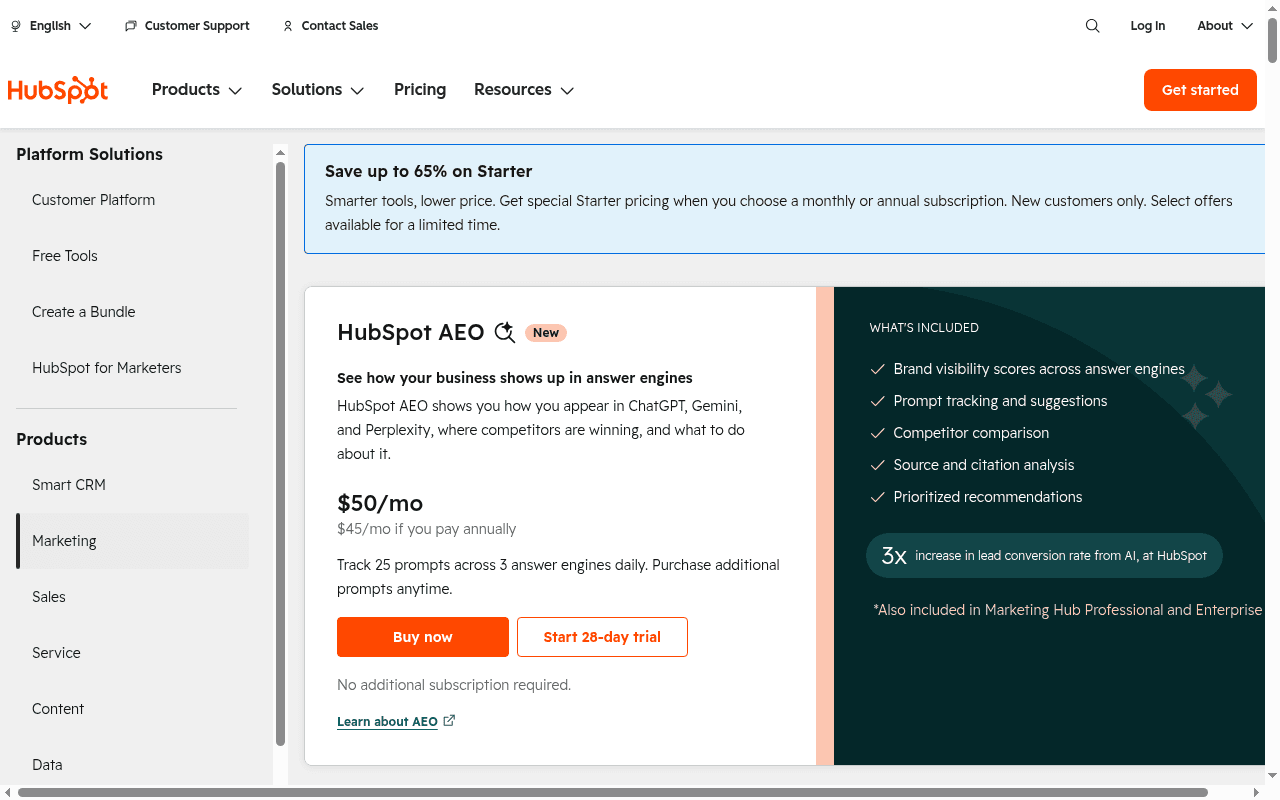
Task: Click the page vertical scrollbar thumb
Action: click(x=1273, y=38)
